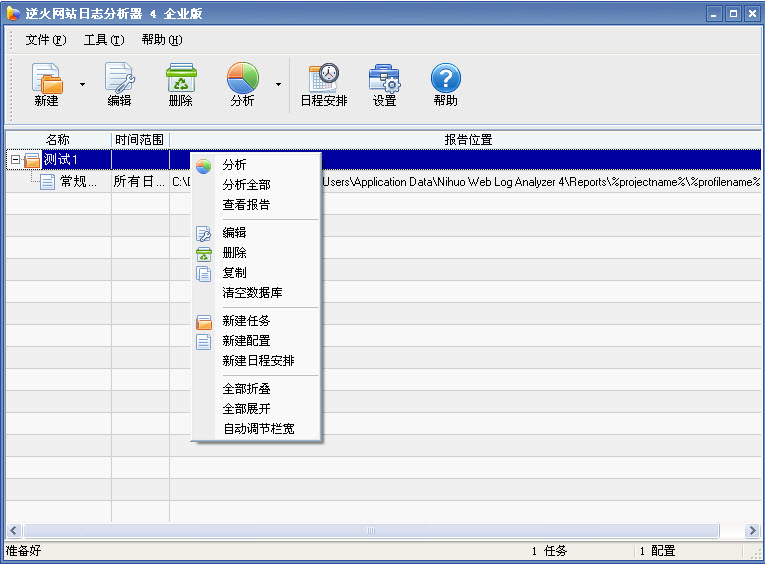Open the 文件(F) menu
Viewport: 765px width, 564px height.
point(45,40)
